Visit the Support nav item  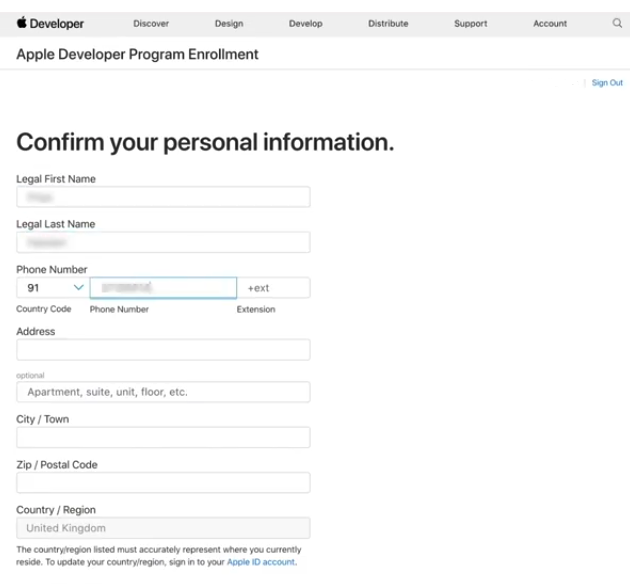click(x=470, y=24)
